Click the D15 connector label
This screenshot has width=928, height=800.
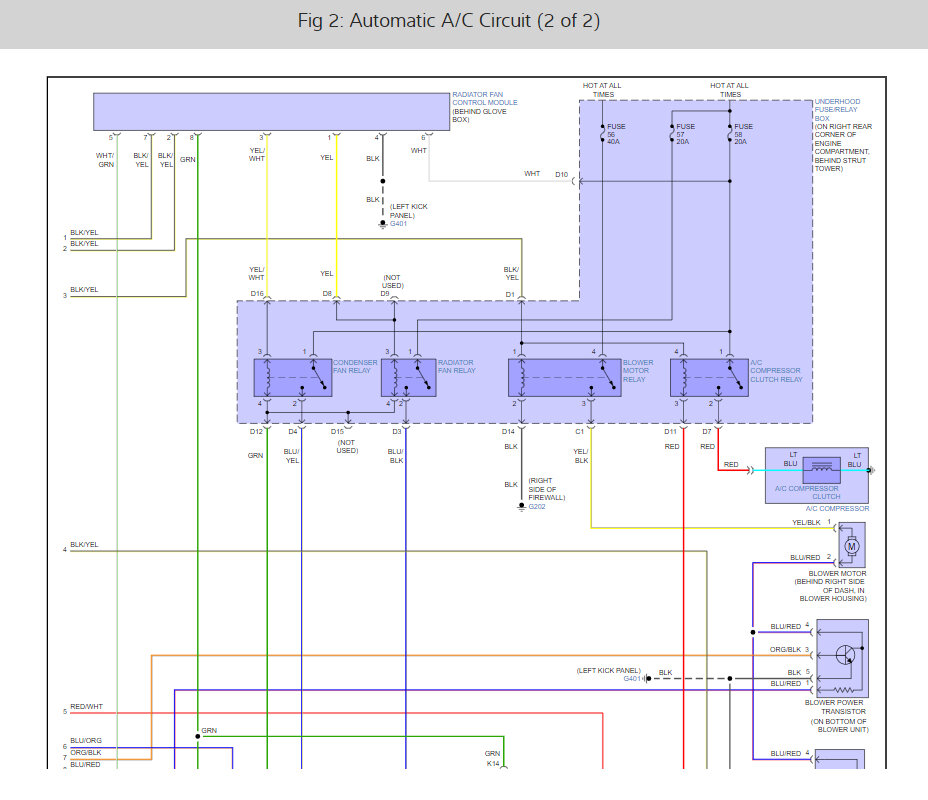337,431
